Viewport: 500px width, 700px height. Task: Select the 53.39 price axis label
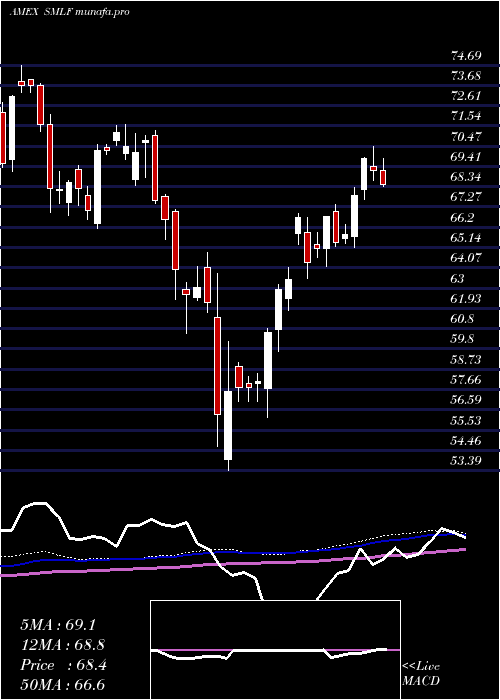pos(466,460)
